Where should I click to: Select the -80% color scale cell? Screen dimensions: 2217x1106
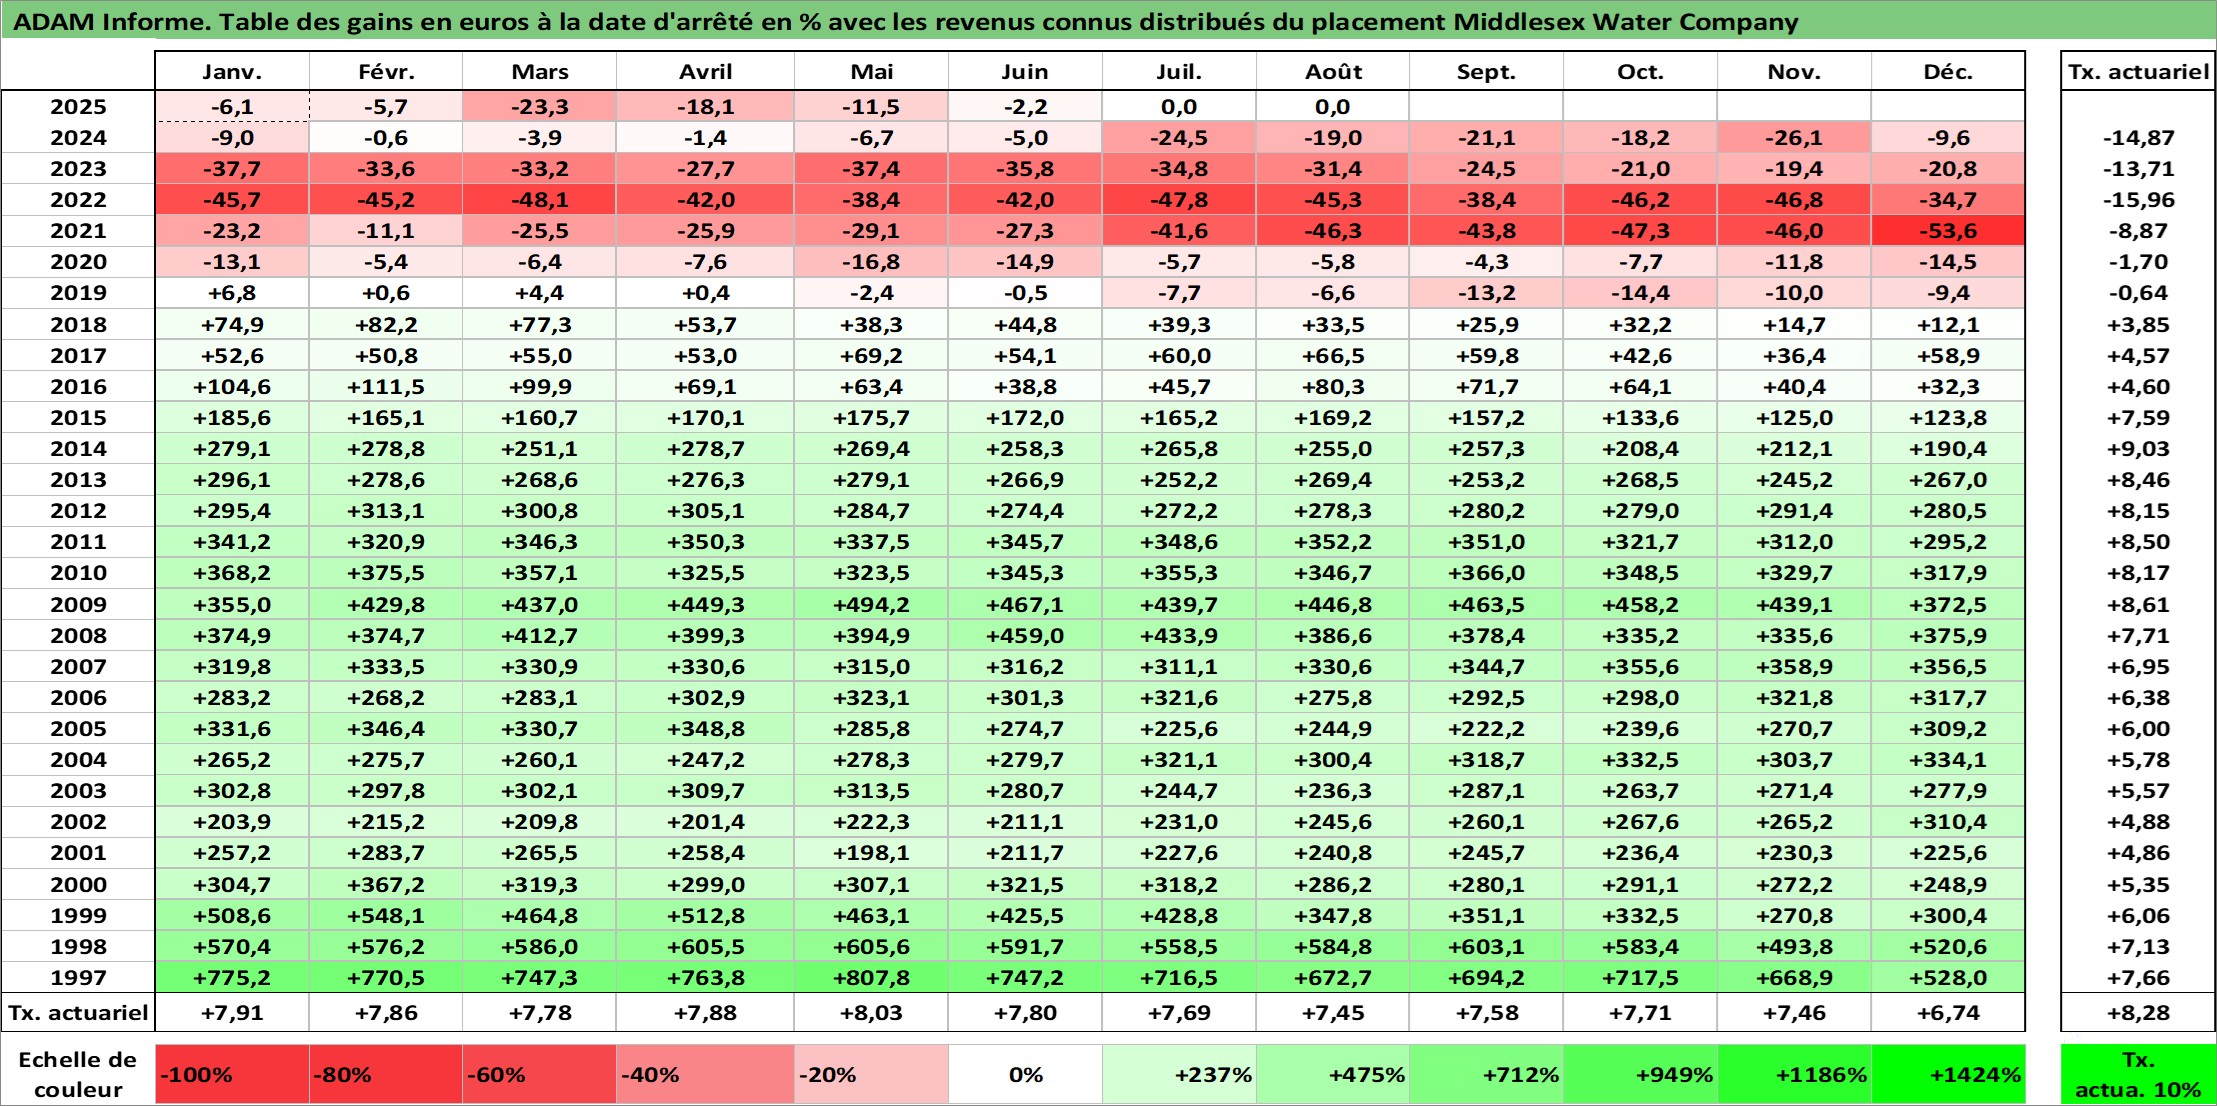click(x=386, y=1075)
